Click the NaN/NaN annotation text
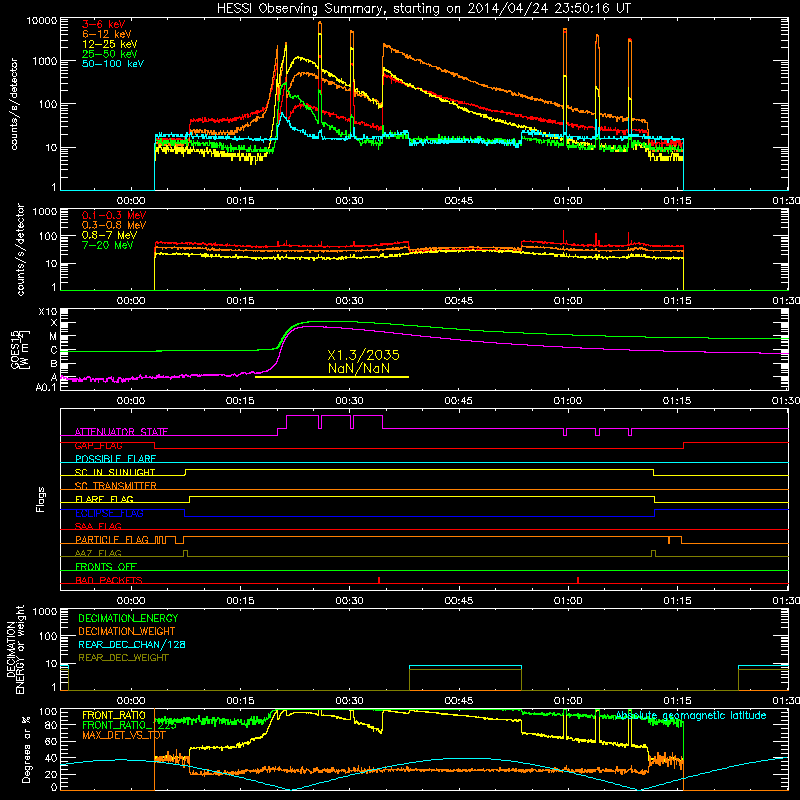800x800 pixels. point(359,368)
